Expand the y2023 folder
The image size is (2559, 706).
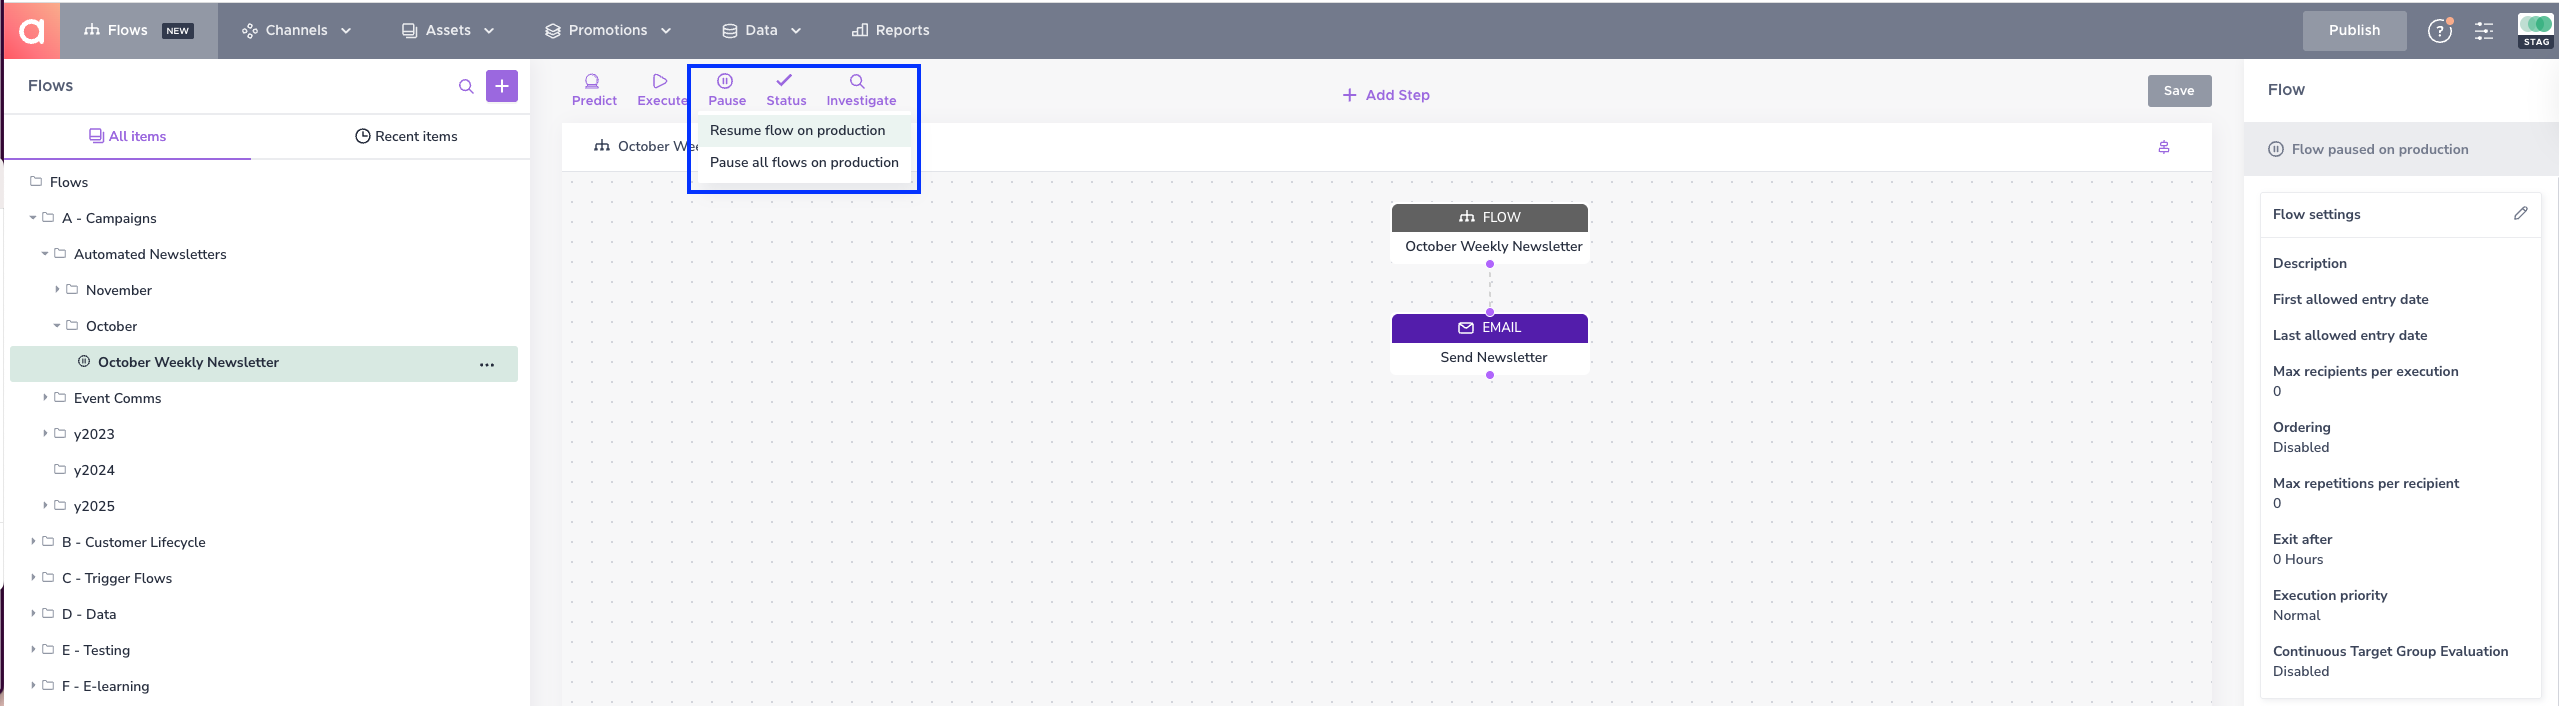(x=45, y=434)
